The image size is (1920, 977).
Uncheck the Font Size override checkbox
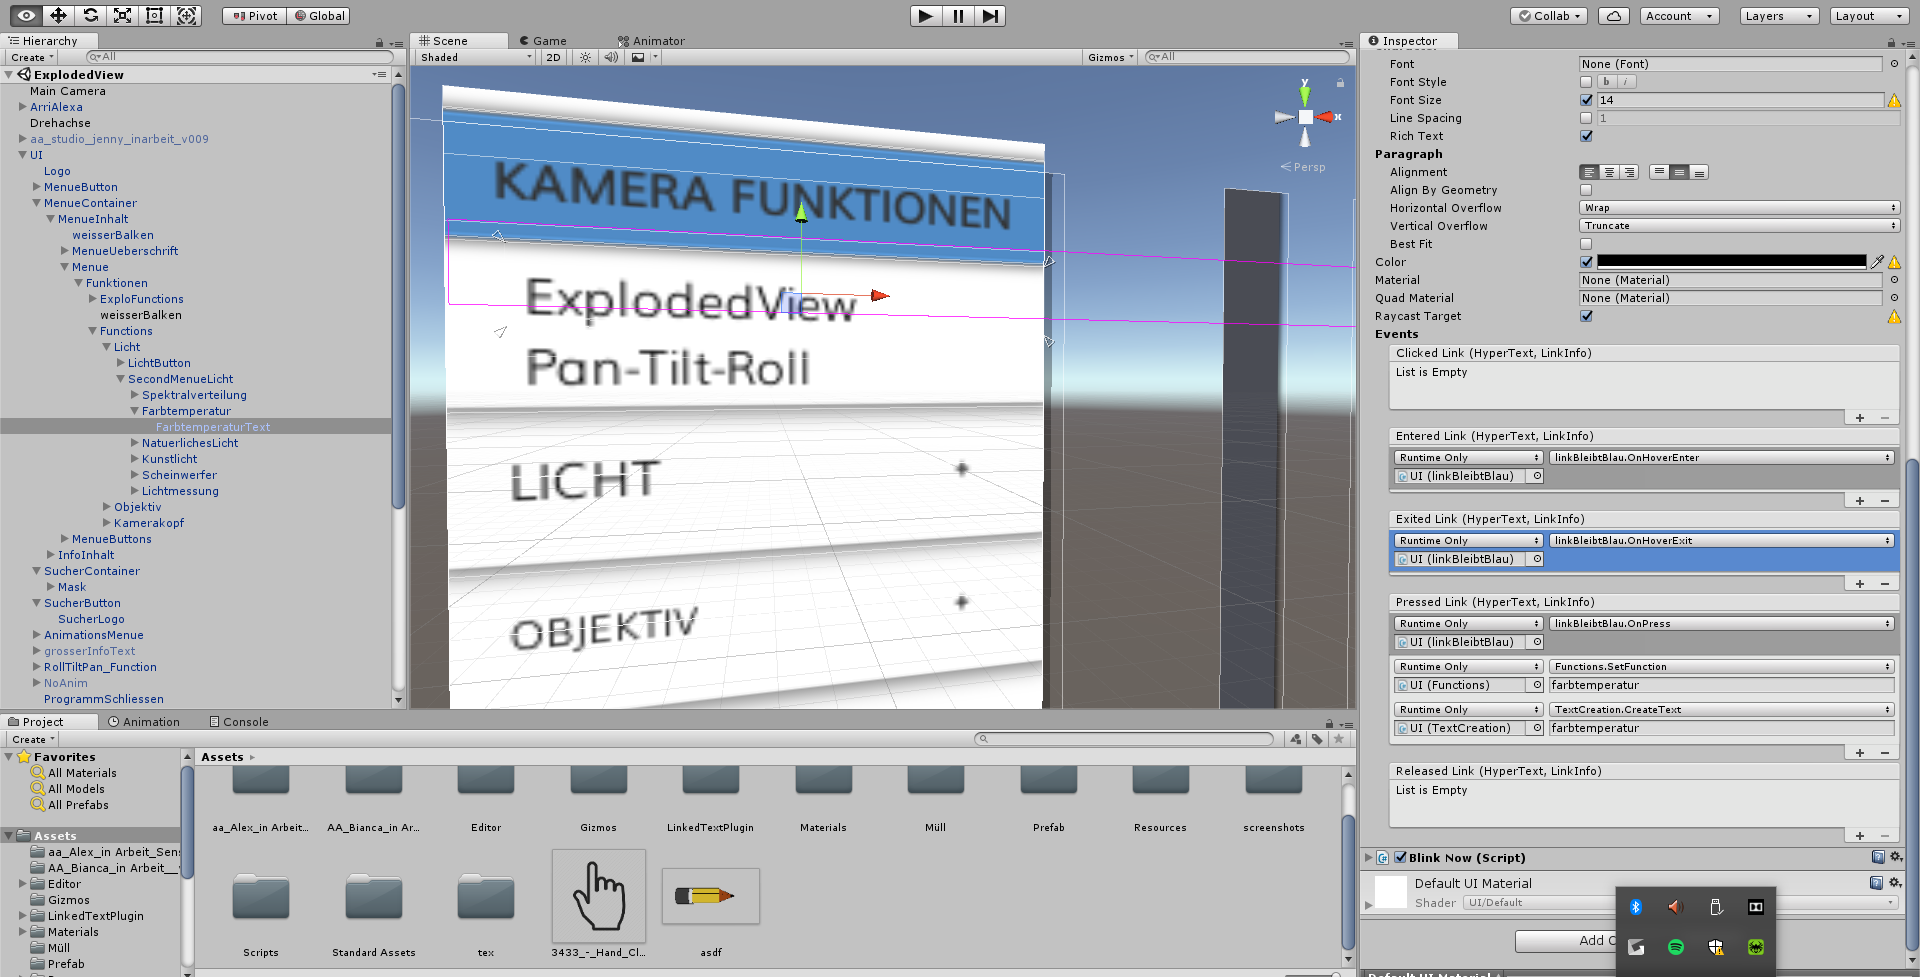point(1586,100)
